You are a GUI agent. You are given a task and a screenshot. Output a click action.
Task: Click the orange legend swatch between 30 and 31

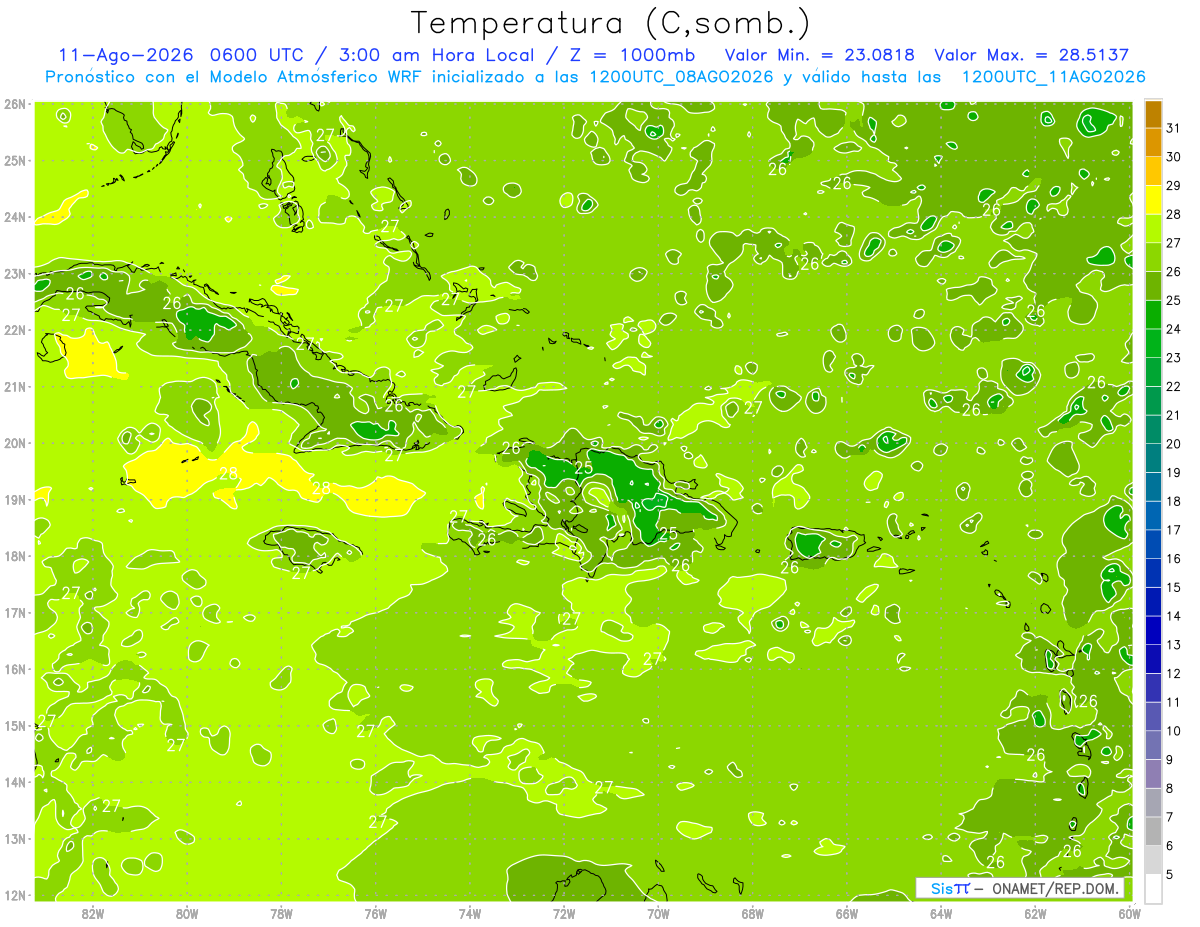tap(1153, 142)
